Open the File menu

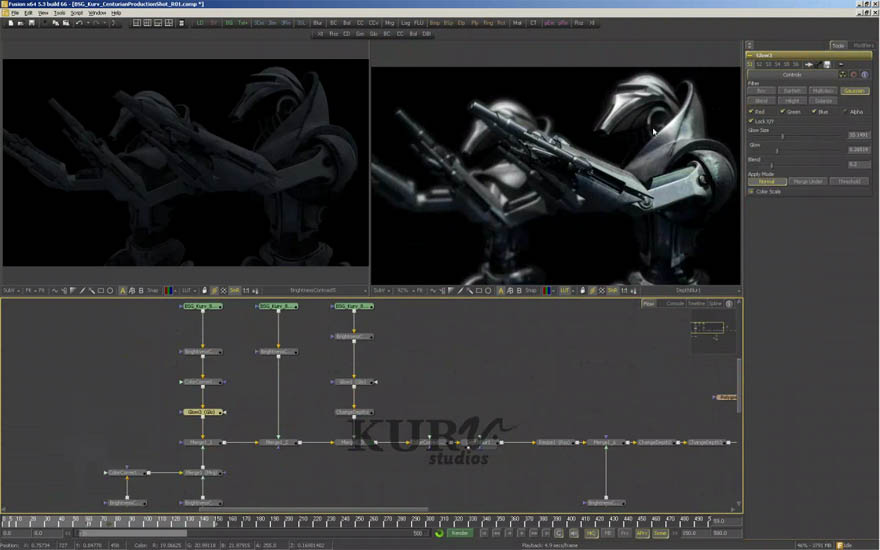pos(15,13)
